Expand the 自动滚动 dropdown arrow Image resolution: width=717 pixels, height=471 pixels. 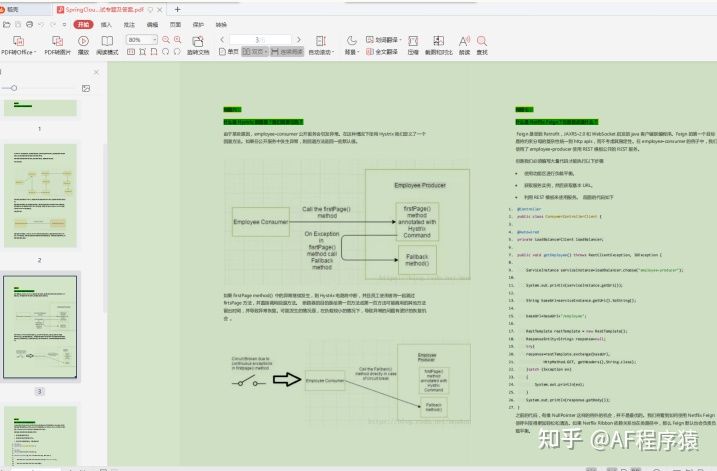pyautogui.click(x=333, y=52)
